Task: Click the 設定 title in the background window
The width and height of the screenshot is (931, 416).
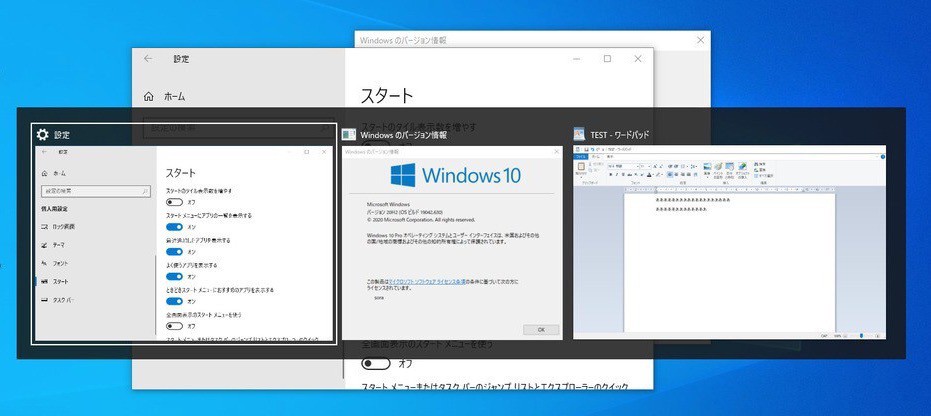Action: (181, 59)
